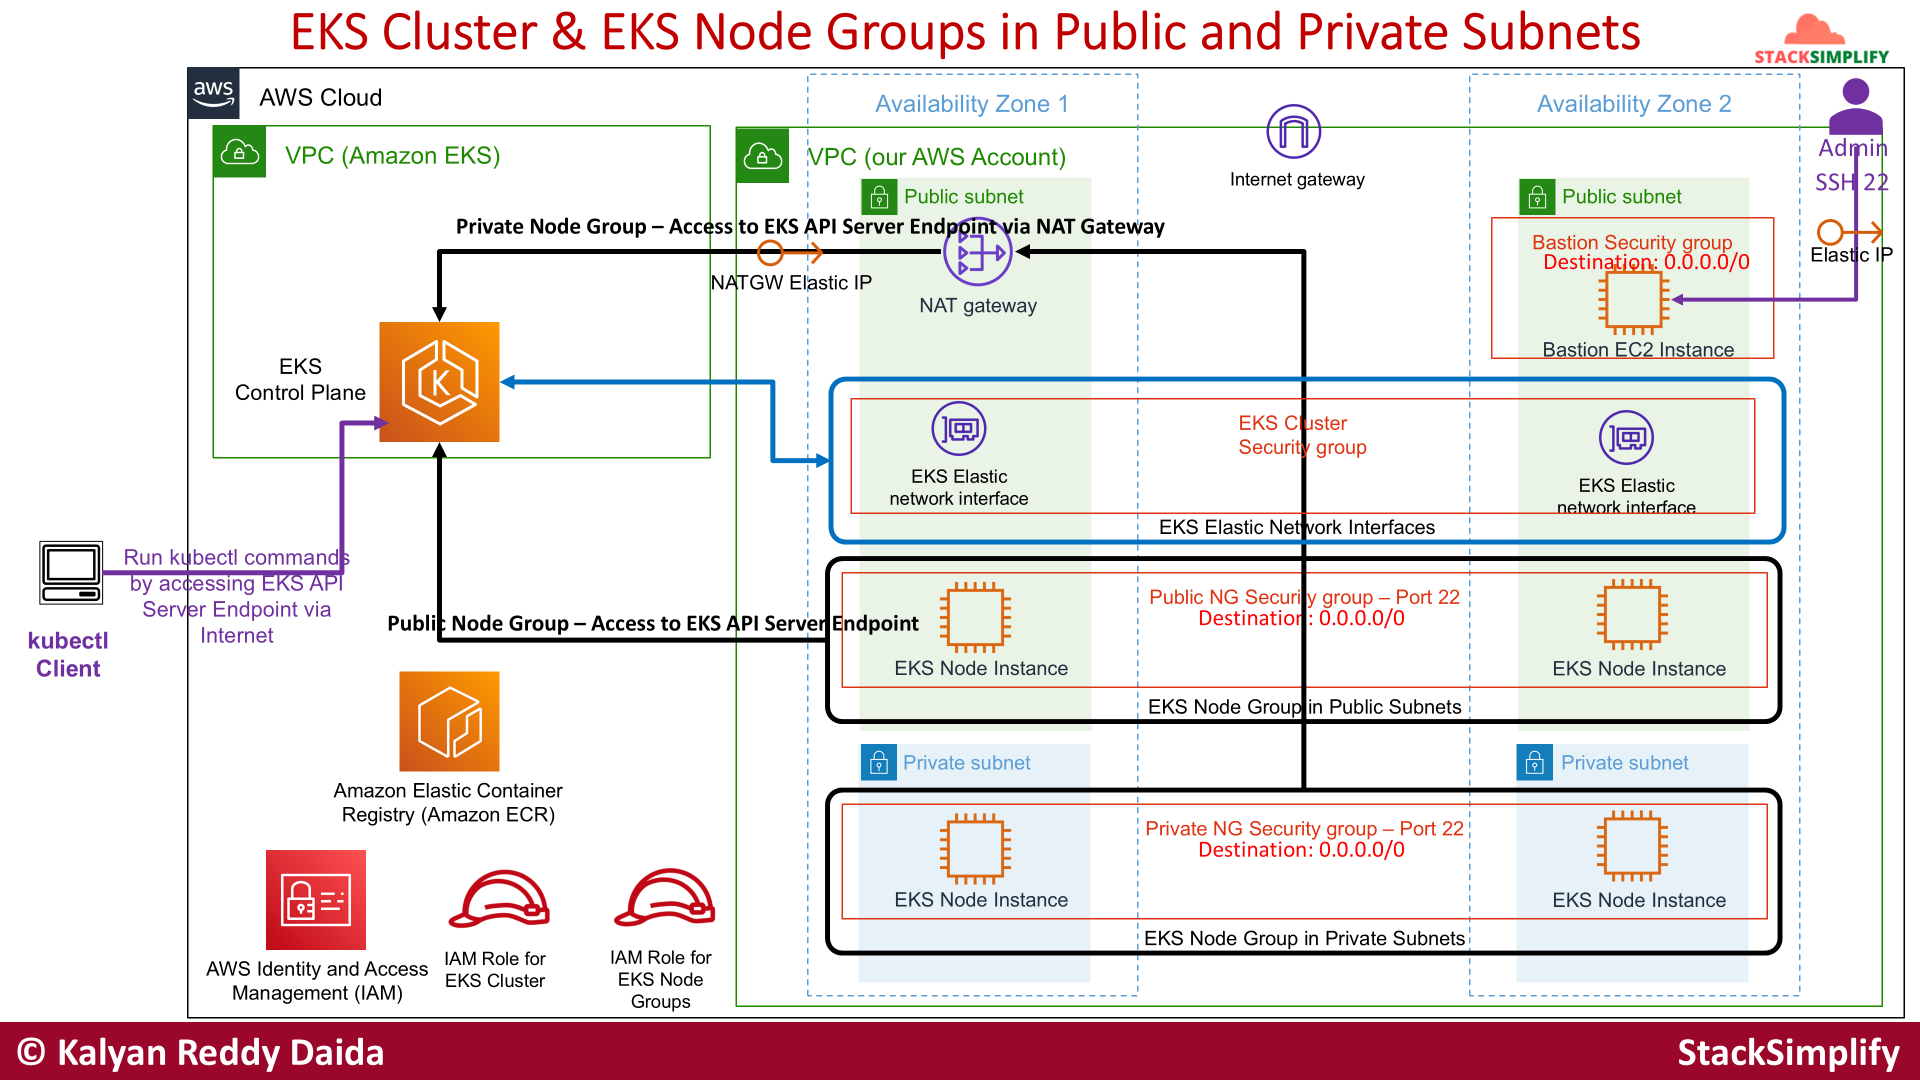The image size is (1920, 1080).
Task: Click the StackSimplify logo in top-right corner
Action: (1820, 40)
